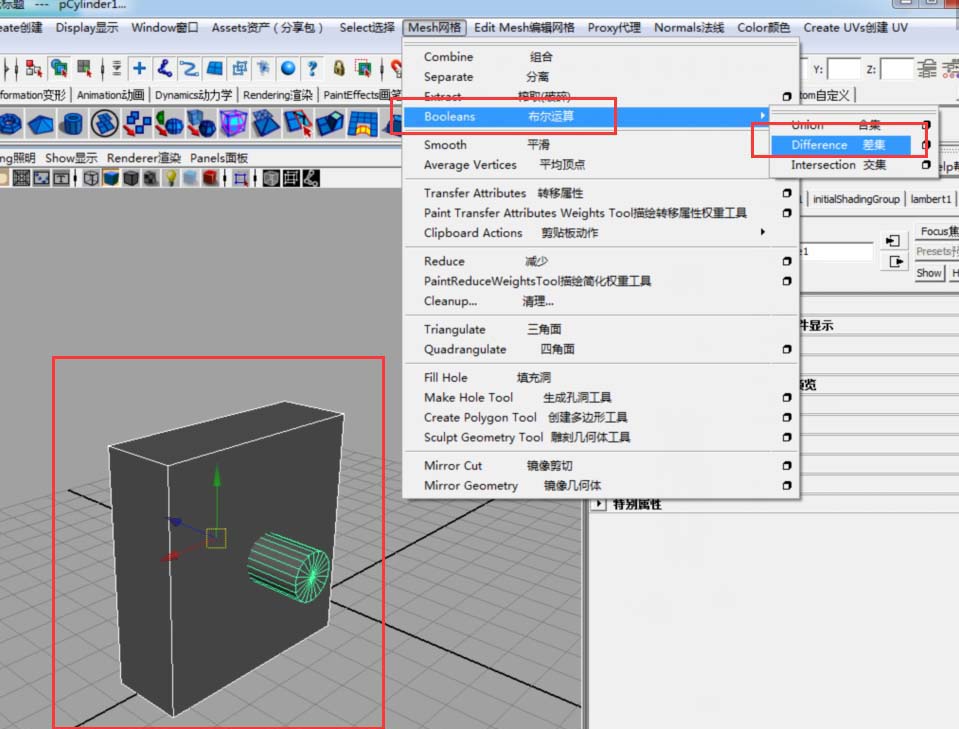Click the green half-sphere mirror shelf icon
Screen dimensions: 959x729
tap(169, 124)
